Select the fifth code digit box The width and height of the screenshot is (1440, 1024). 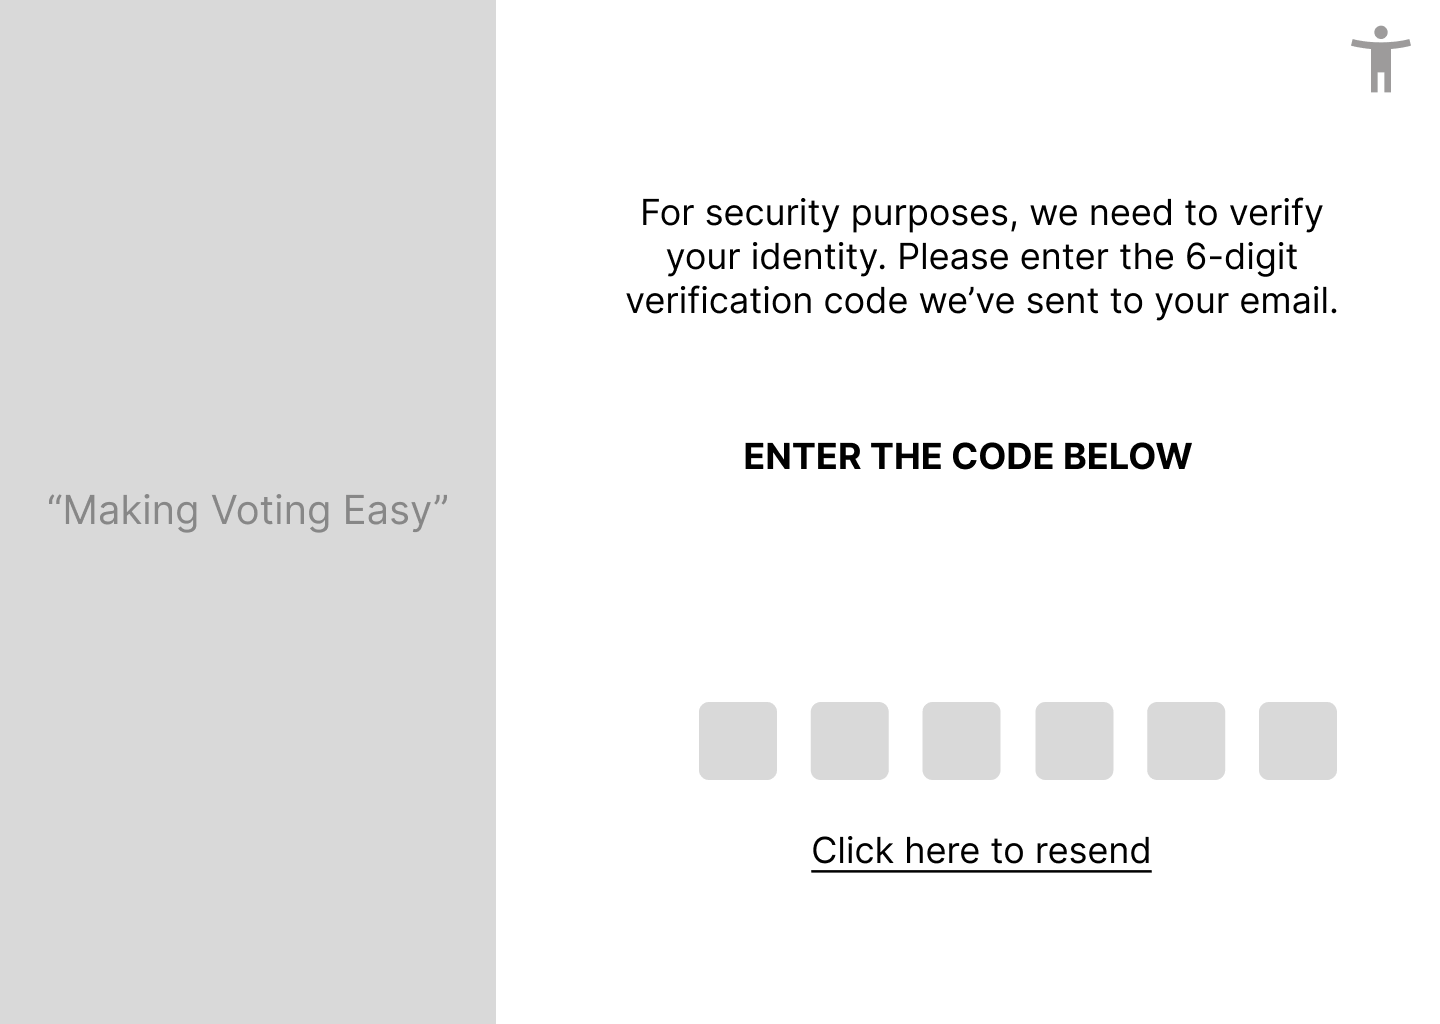pyautogui.click(x=1186, y=741)
